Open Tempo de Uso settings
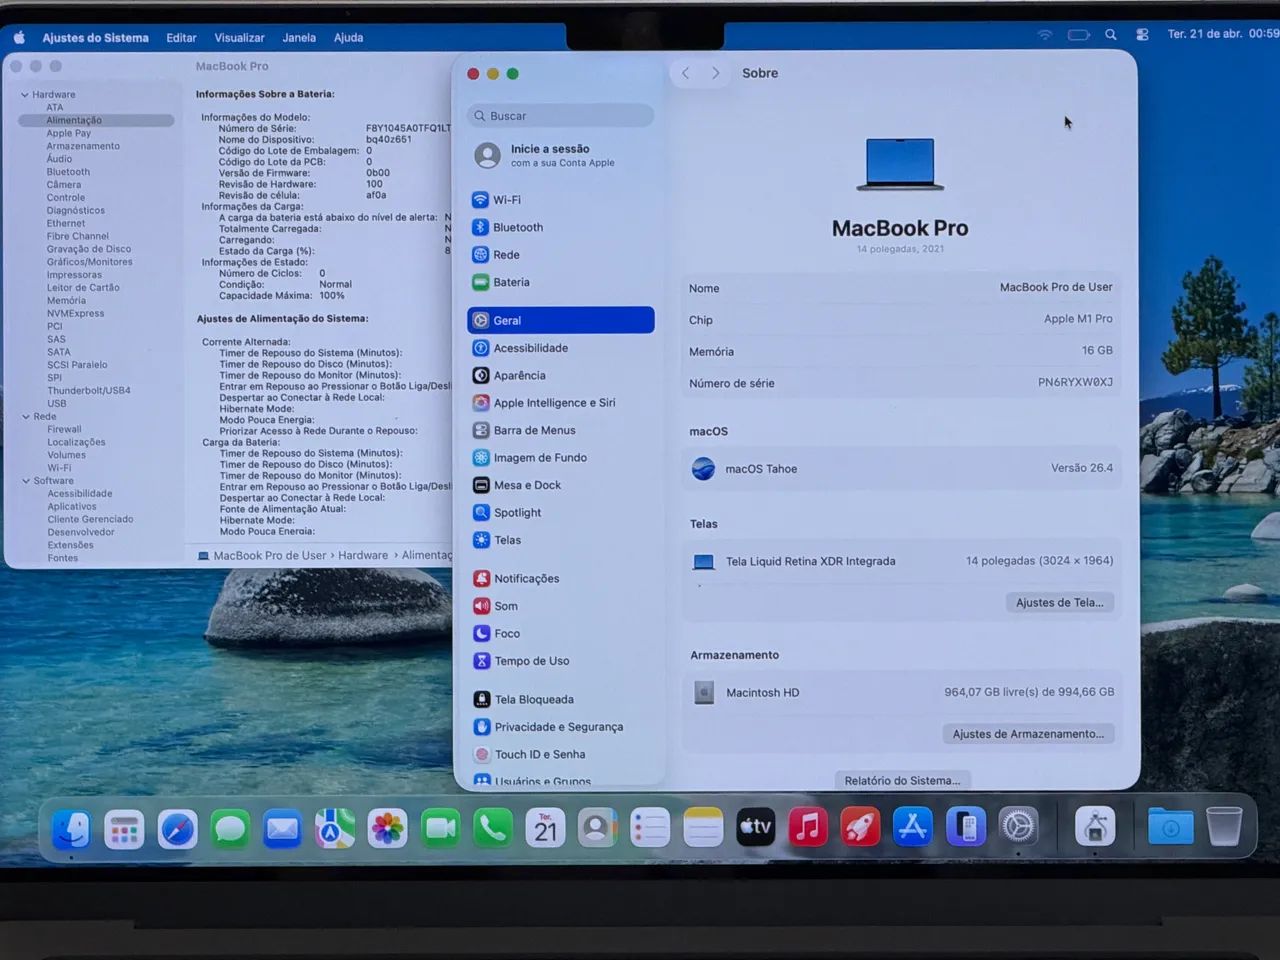This screenshot has height=960, width=1280. [560, 661]
